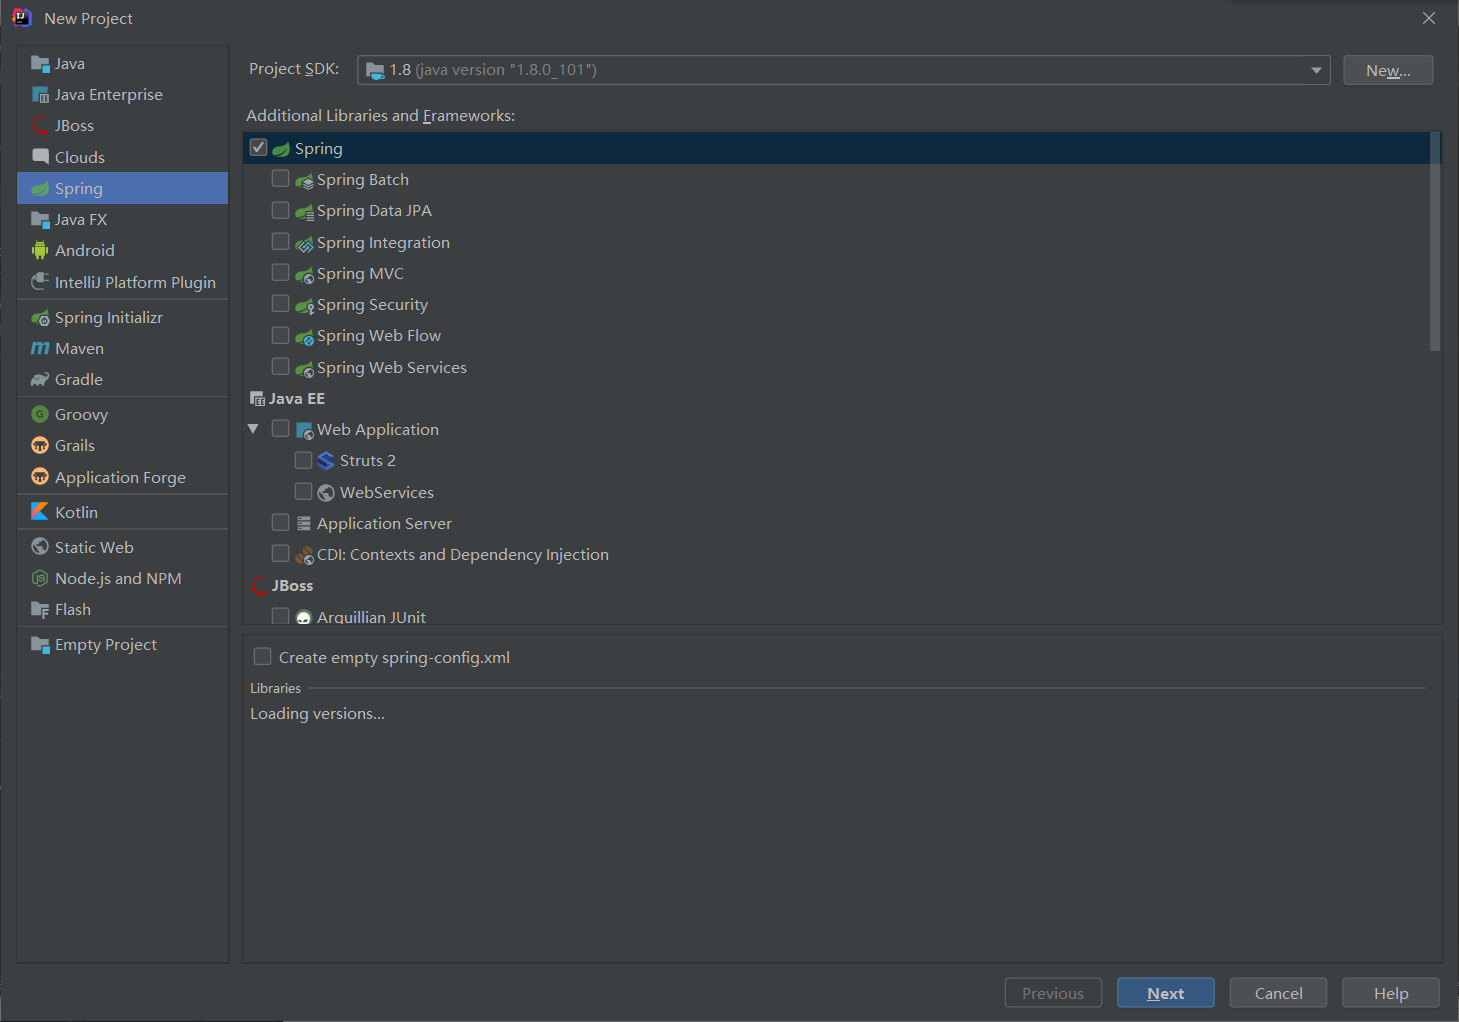Screen dimensions: 1459x1022
Task: Click the Clouds icon in sidebar
Action: pos(40,157)
